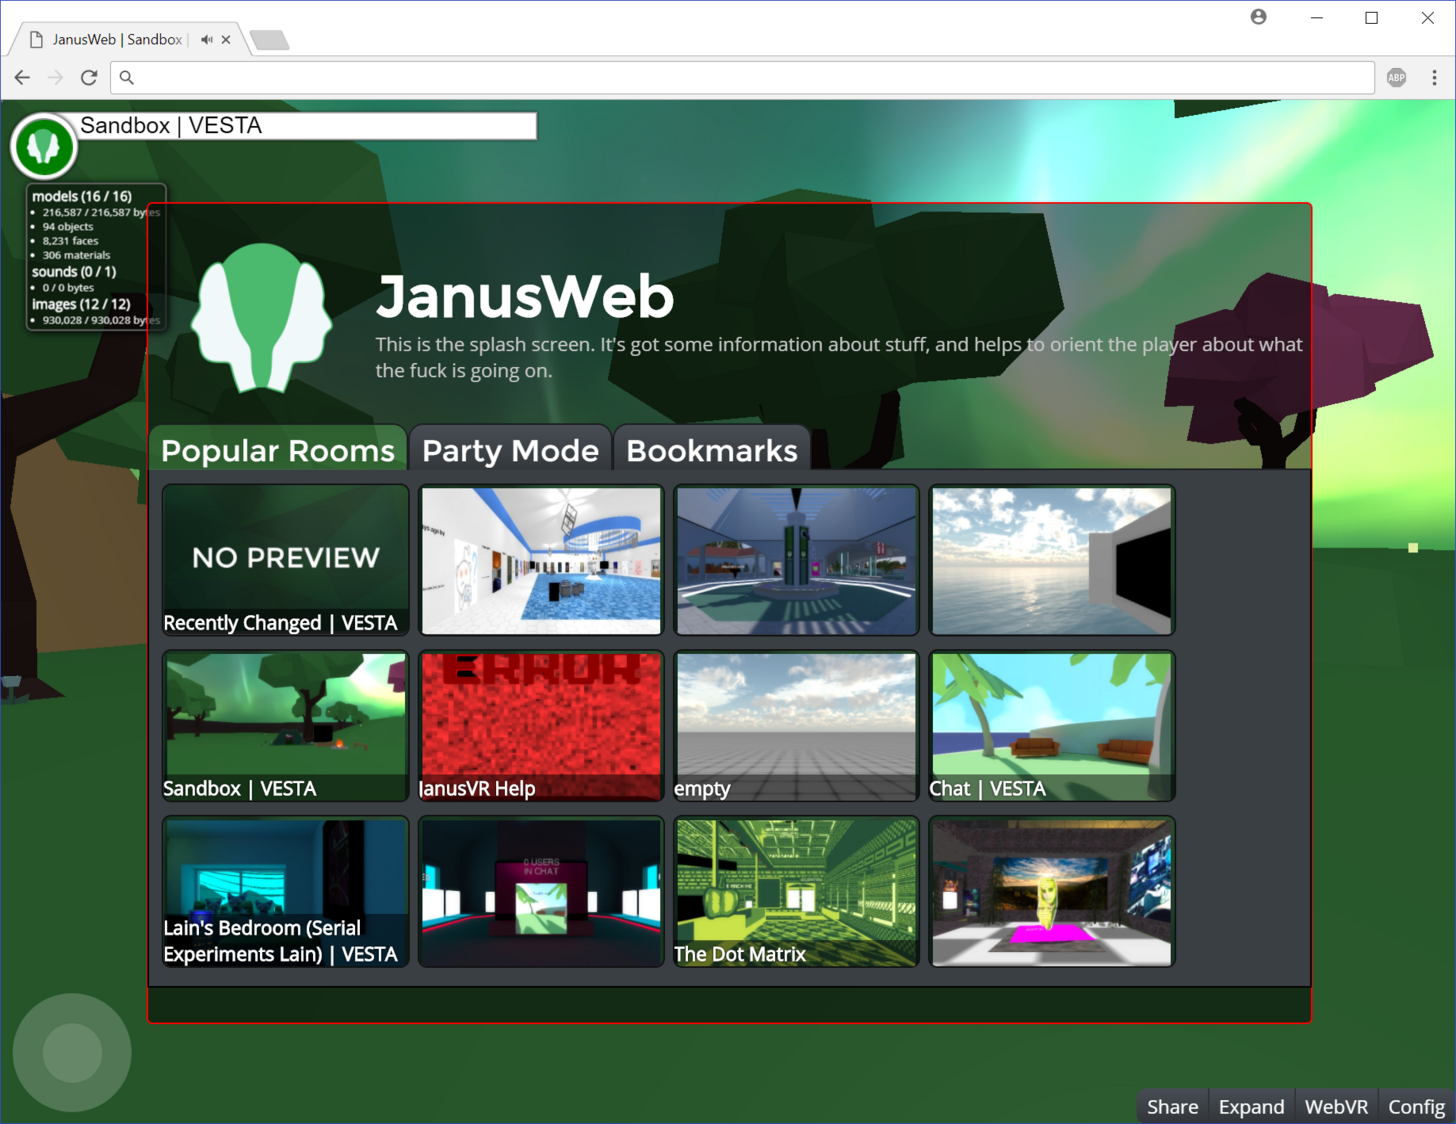1456x1124 pixels.
Task: Open the room with yellow figure on magenta mat
Action: 1052,892
